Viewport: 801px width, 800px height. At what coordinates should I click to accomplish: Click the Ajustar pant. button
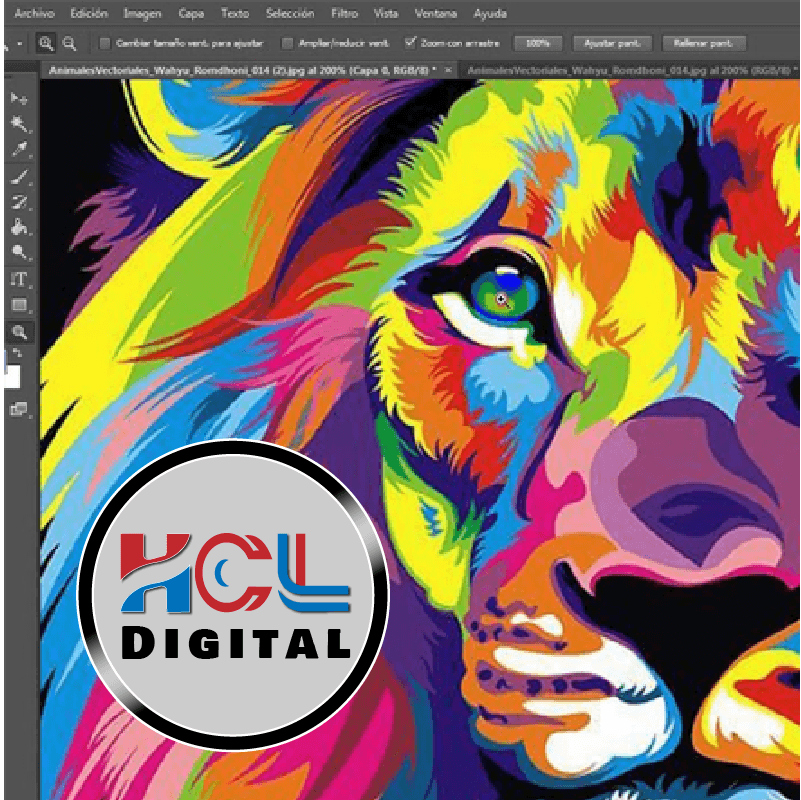coord(612,43)
